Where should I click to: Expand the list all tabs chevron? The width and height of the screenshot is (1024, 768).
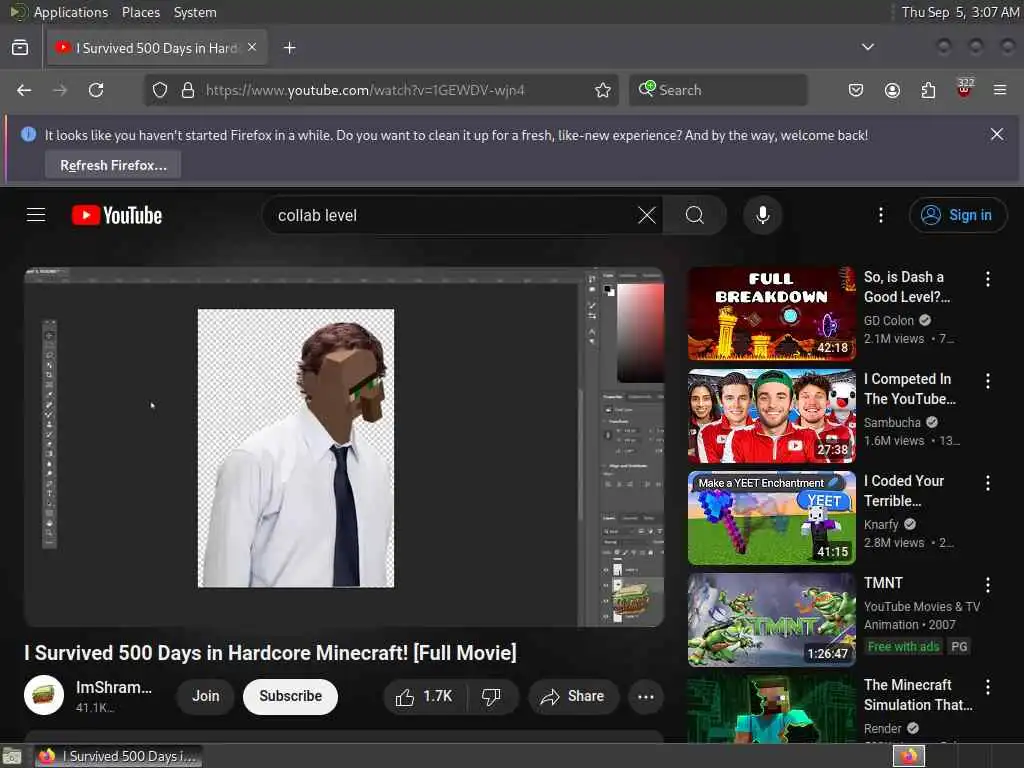click(x=867, y=47)
